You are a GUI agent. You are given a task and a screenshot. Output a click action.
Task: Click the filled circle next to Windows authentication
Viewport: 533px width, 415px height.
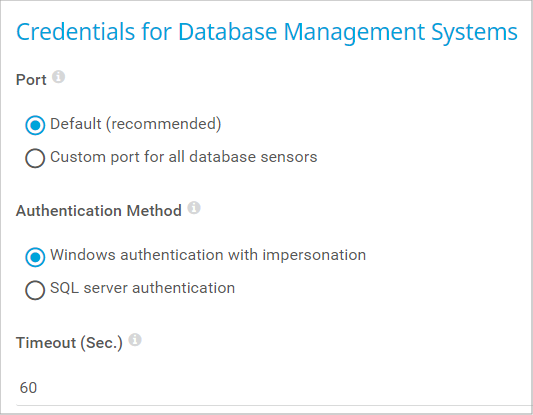35,257
